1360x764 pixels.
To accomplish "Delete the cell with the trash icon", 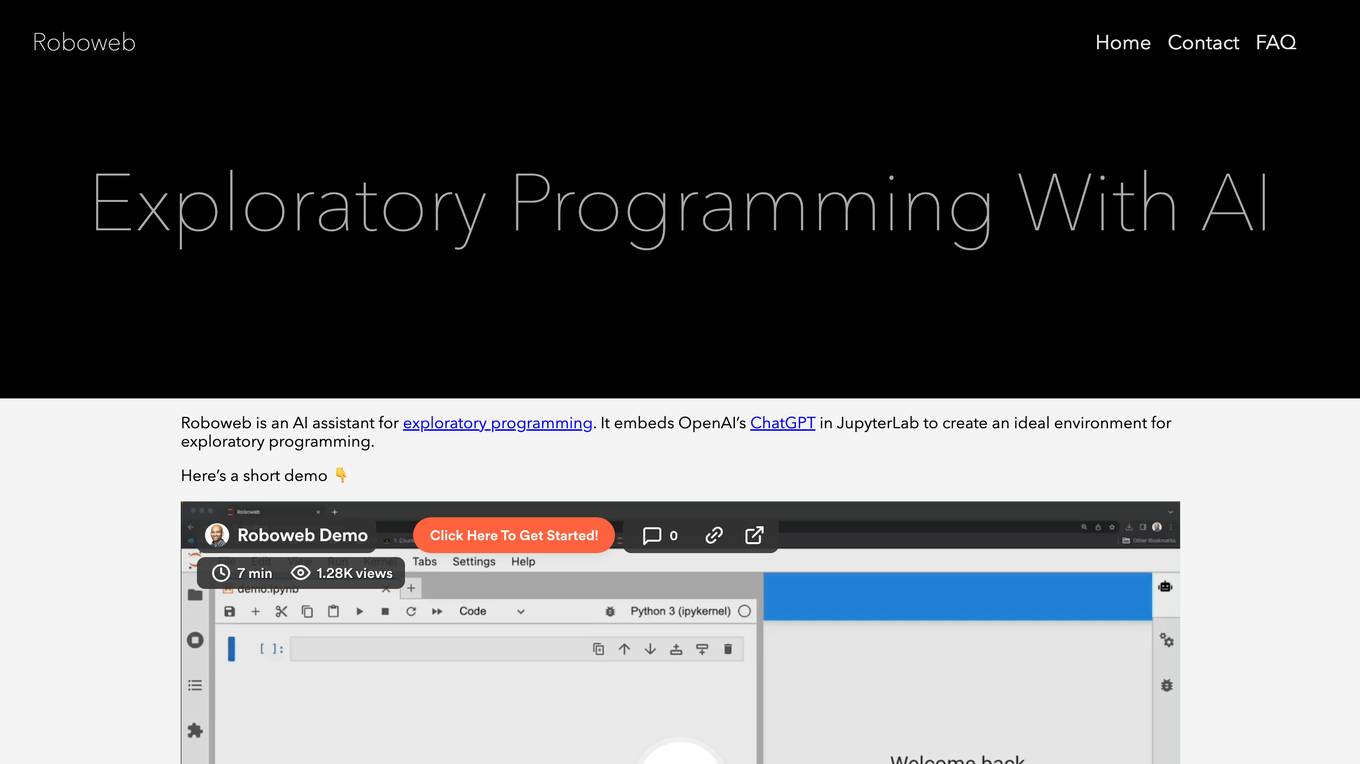I will tap(728, 649).
